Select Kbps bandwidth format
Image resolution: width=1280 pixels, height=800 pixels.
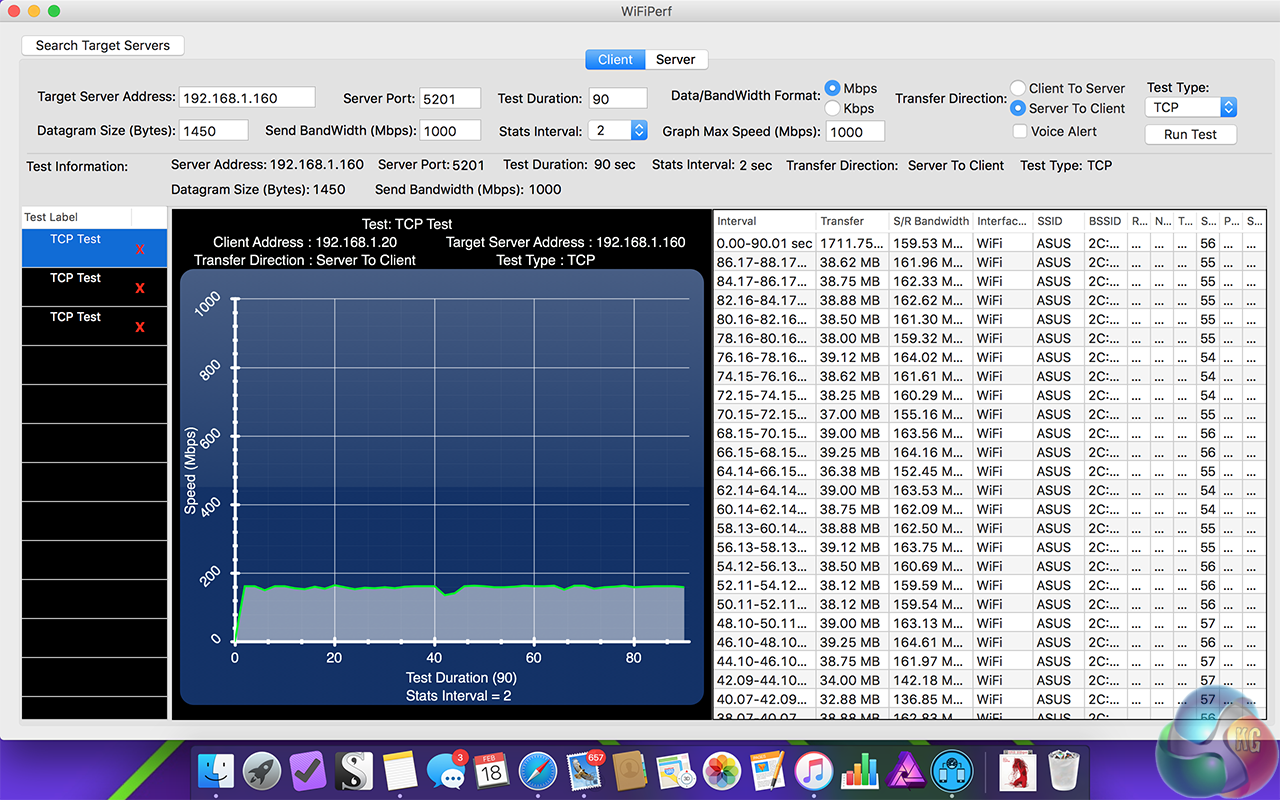point(833,108)
